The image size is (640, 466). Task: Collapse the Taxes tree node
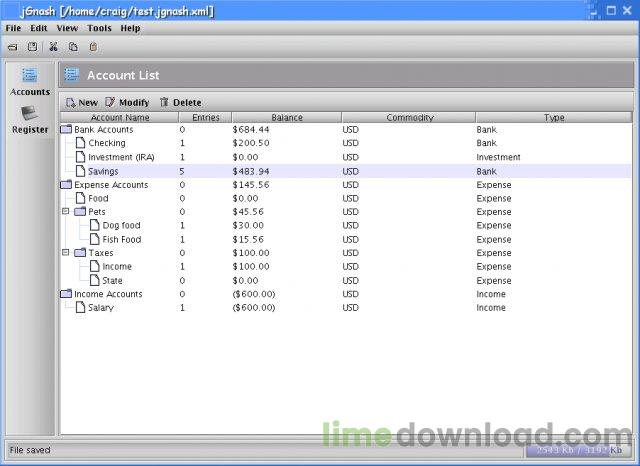coord(65,253)
